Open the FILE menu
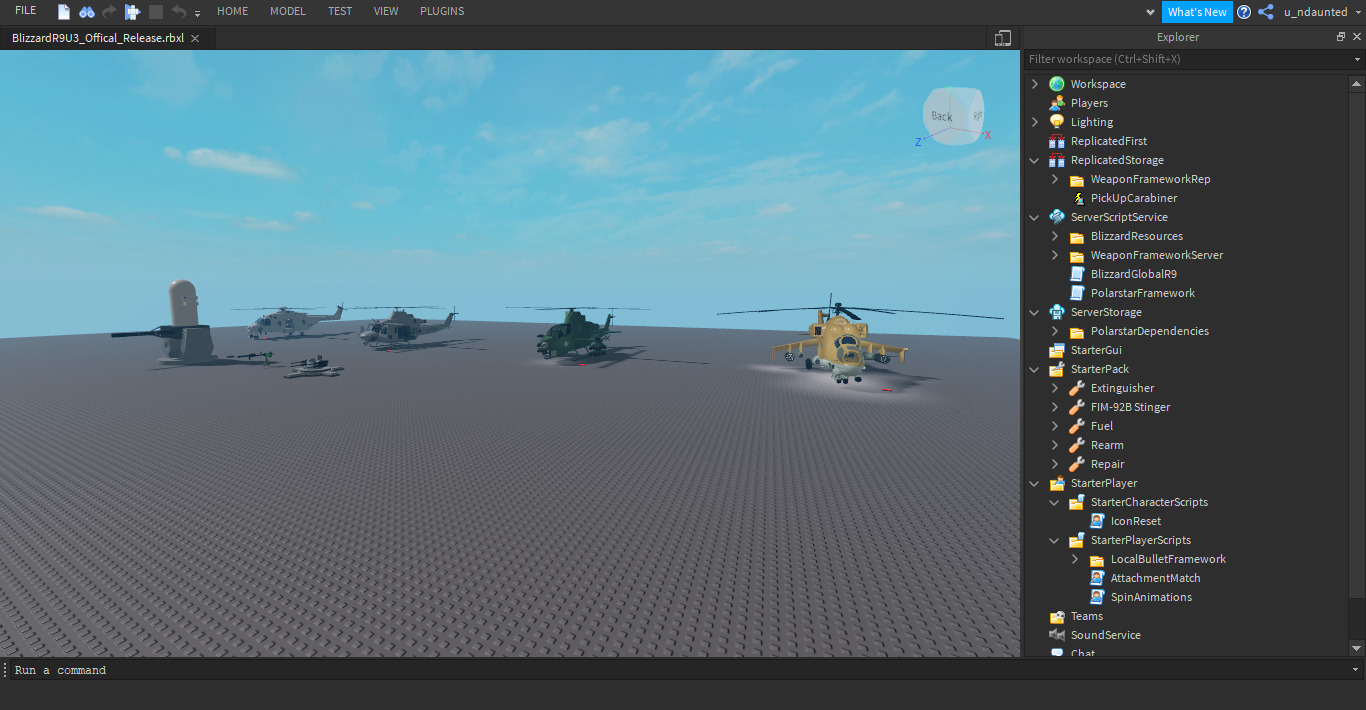 point(26,11)
